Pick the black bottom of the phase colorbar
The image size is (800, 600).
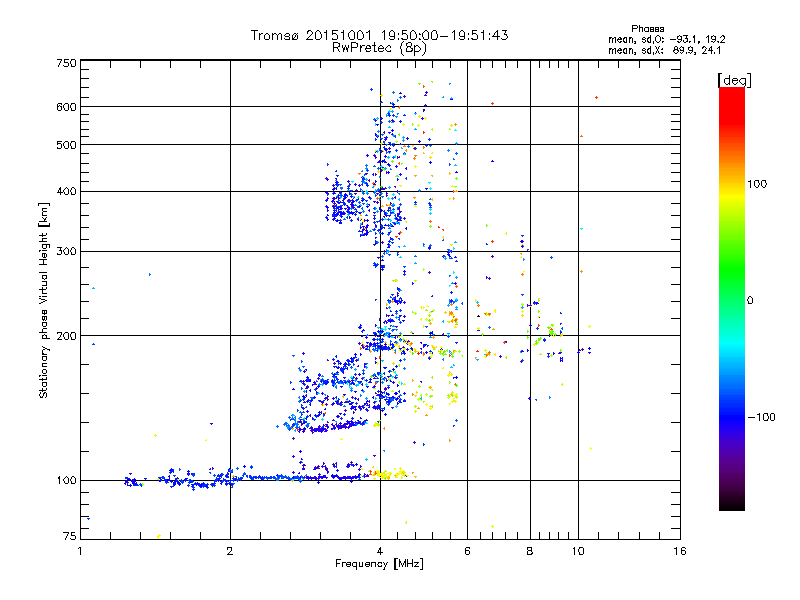732,503
